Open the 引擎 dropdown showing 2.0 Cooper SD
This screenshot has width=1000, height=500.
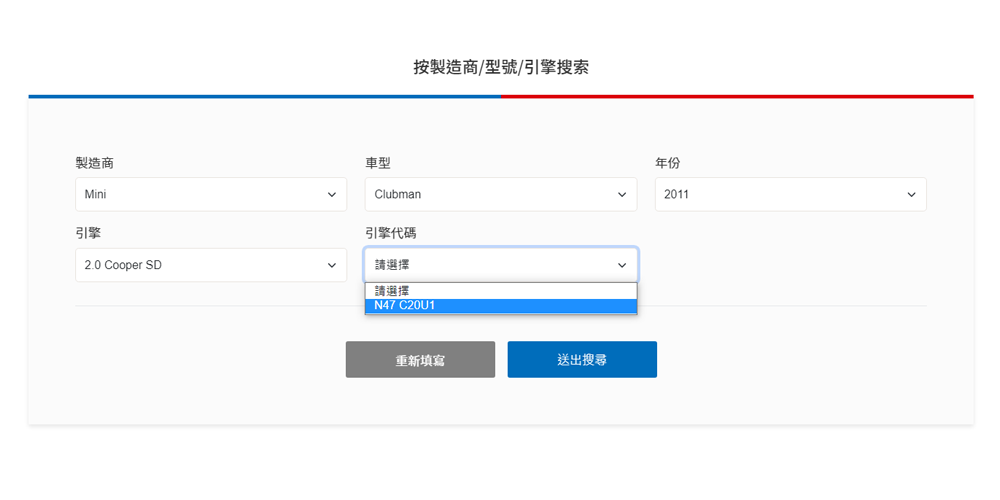(x=211, y=265)
